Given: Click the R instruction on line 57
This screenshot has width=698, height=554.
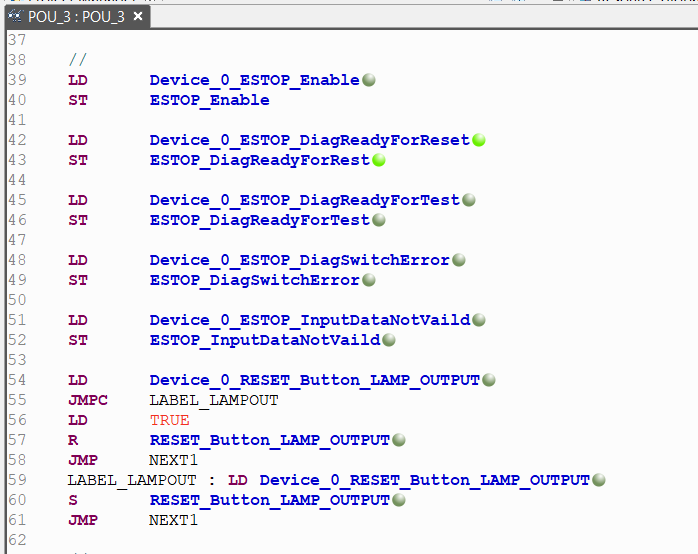Looking at the screenshot, I should coord(73,440).
